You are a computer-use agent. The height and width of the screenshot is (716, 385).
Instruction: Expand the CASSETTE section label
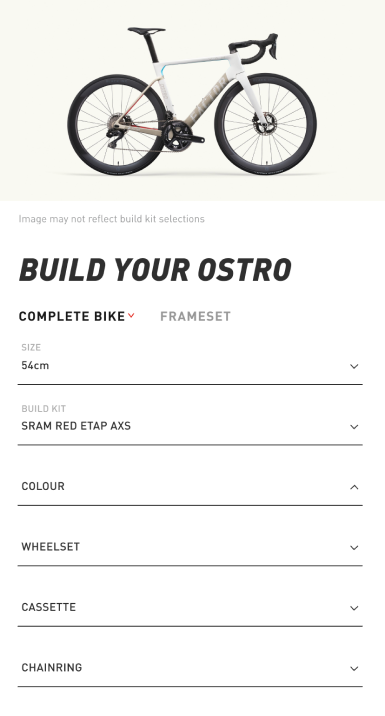(48, 607)
